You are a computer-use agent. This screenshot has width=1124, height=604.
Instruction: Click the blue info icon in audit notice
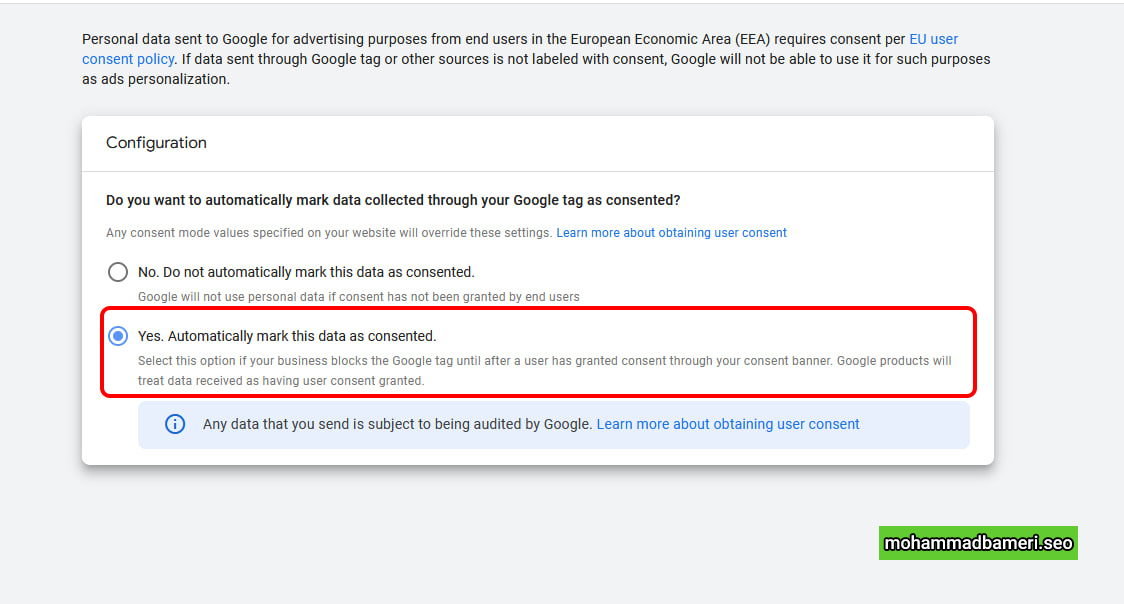(175, 424)
